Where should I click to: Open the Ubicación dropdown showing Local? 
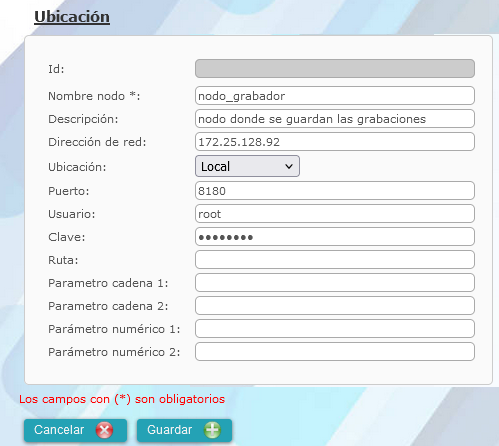pos(247,166)
